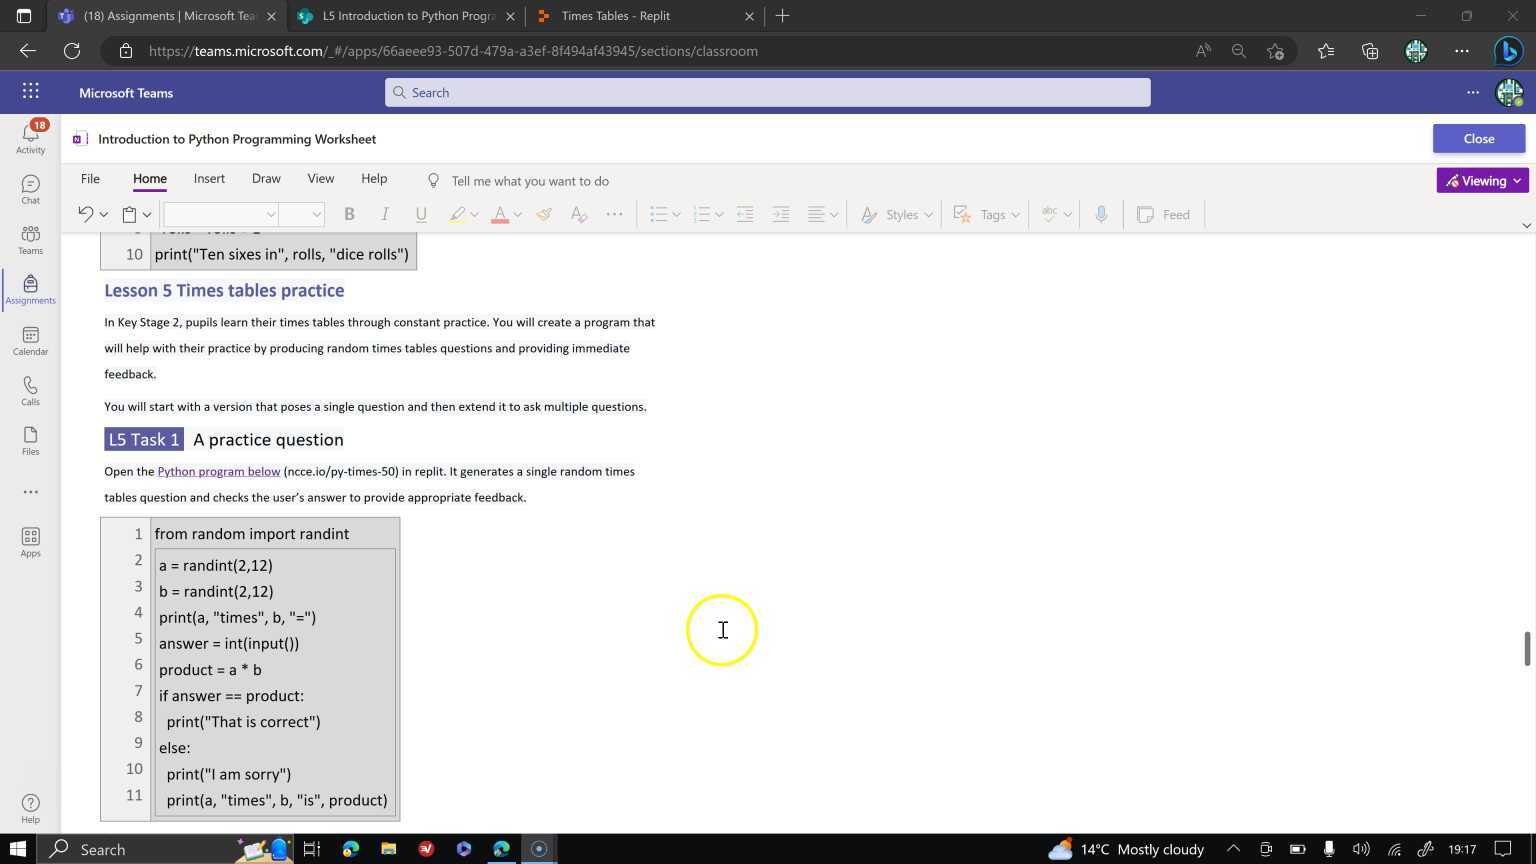Click the Teams Search box
The width and height of the screenshot is (1536, 864).
pyautogui.click(x=767, y=93)
